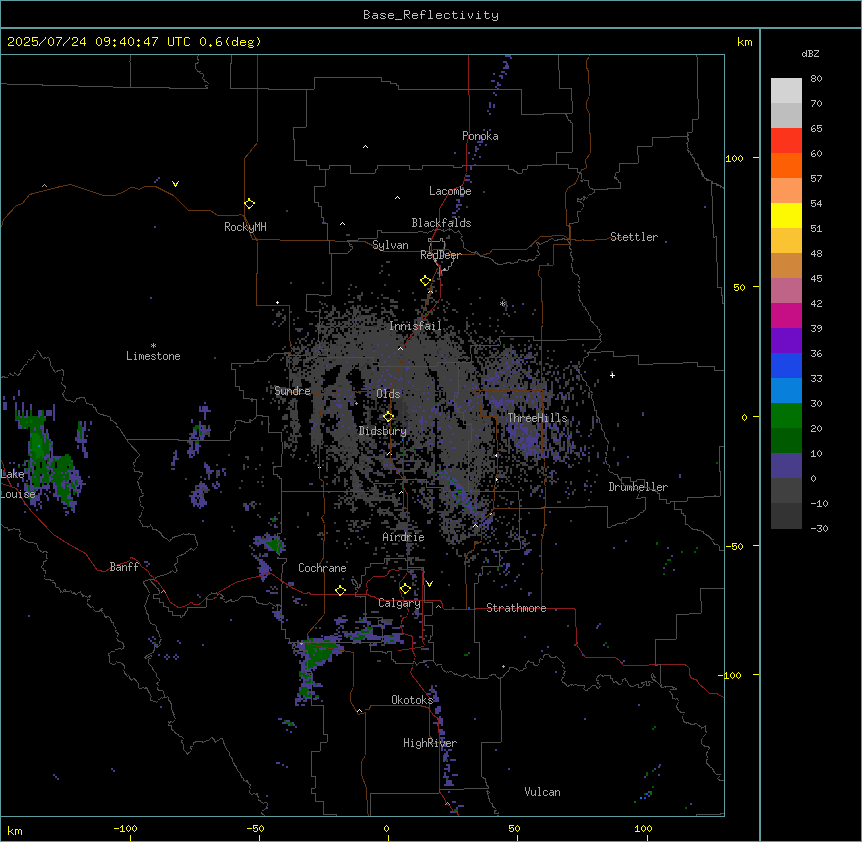Click the Ponoka city label

(480, 136)
